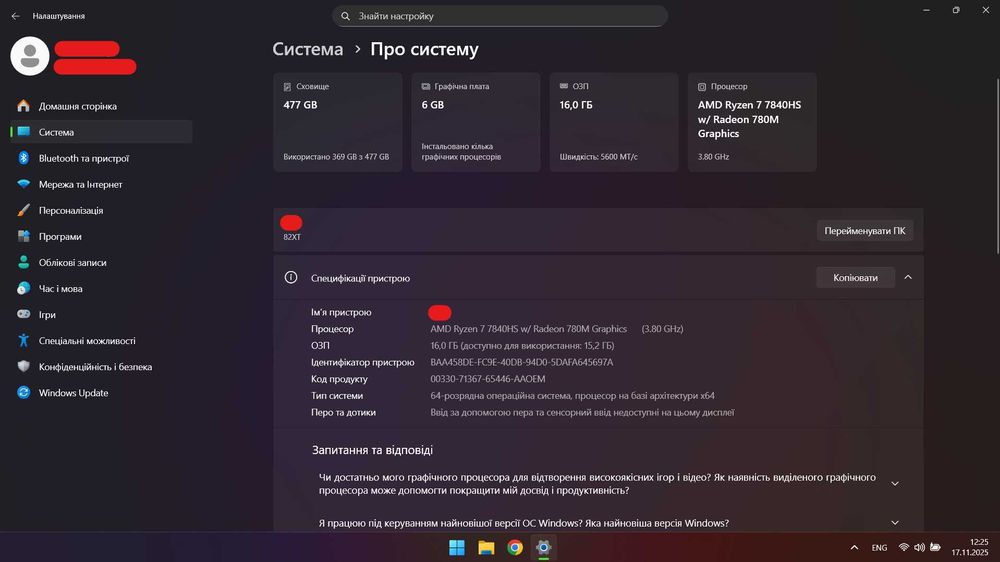Expand the graphics processor question
This screenshot has width=1000, height=562.
895,484
